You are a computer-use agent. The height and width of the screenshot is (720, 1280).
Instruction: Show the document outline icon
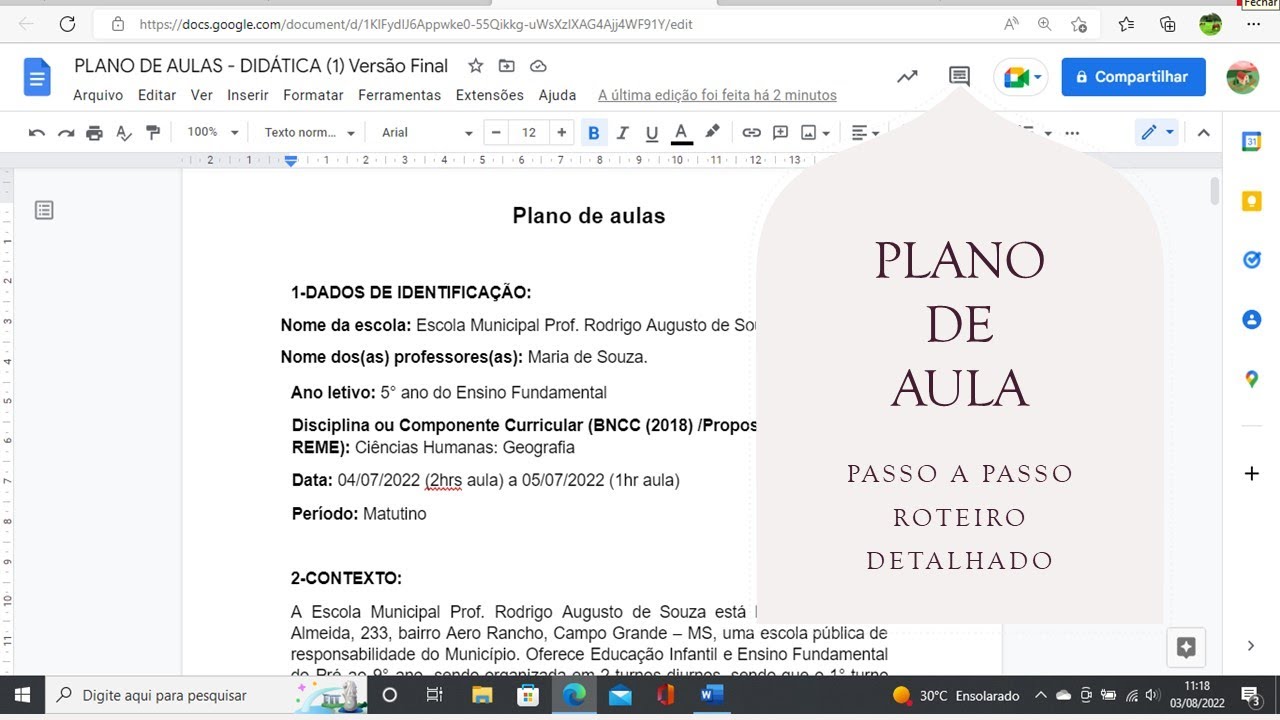pos(44,210)
